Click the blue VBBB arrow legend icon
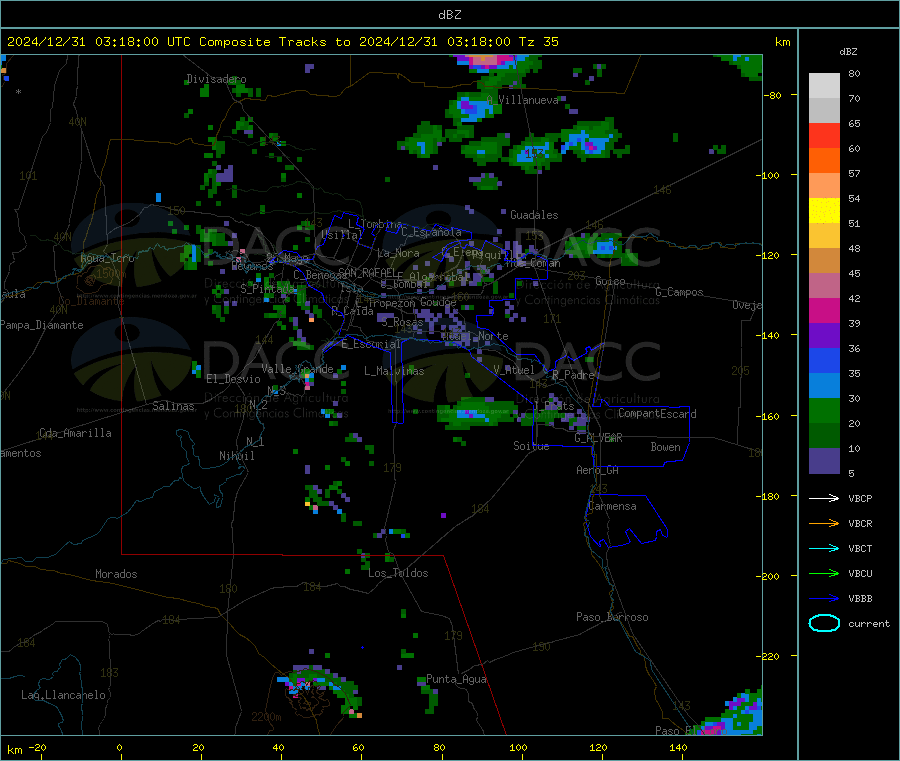This screenshot has height=761, width=900. [x=824, y=598]
